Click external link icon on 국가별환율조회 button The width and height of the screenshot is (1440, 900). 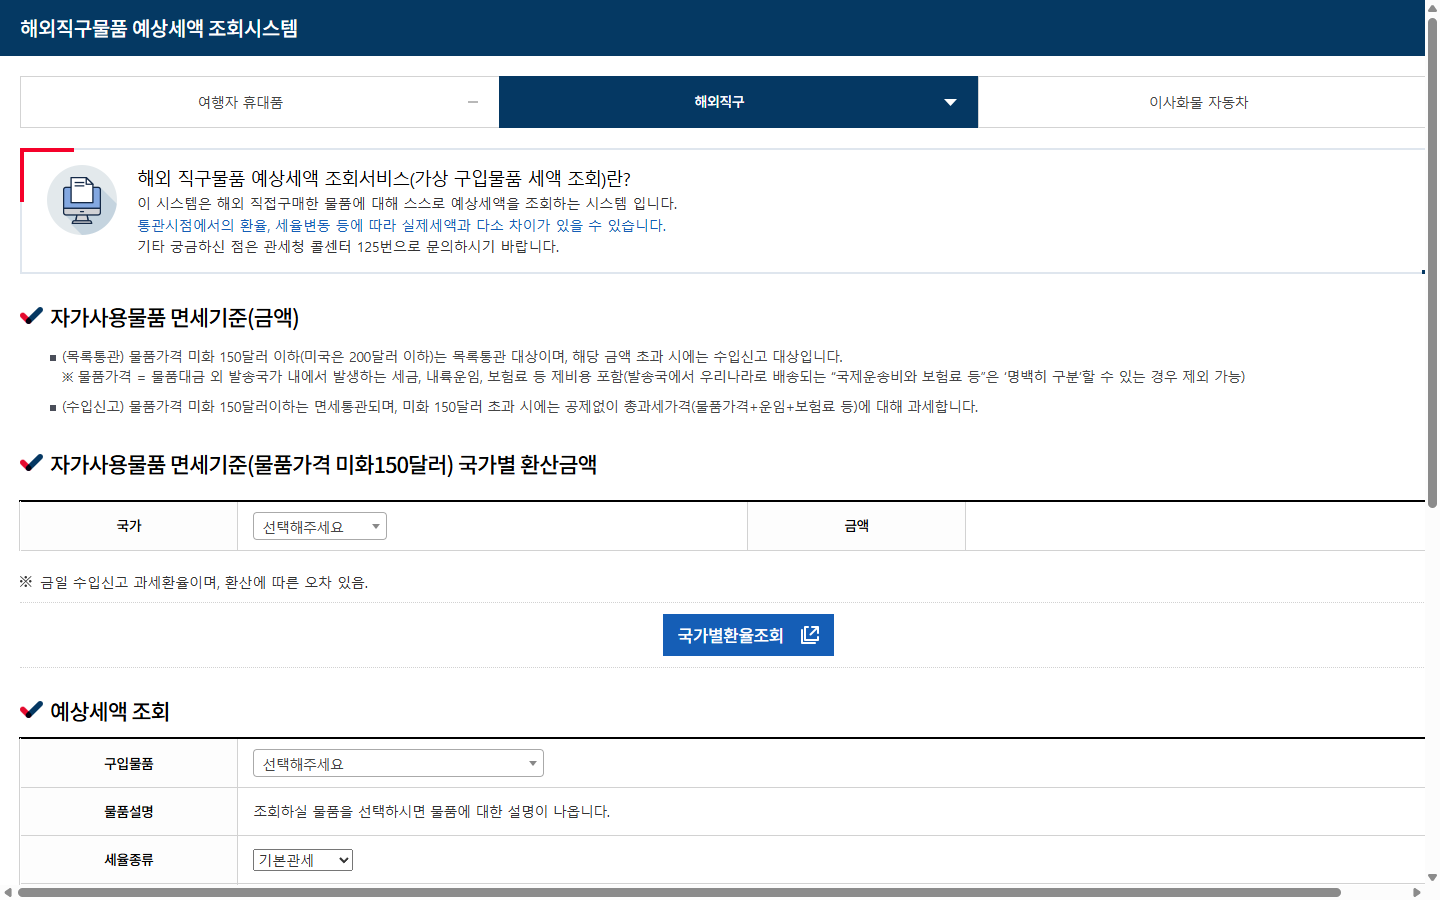coord(810,635)
